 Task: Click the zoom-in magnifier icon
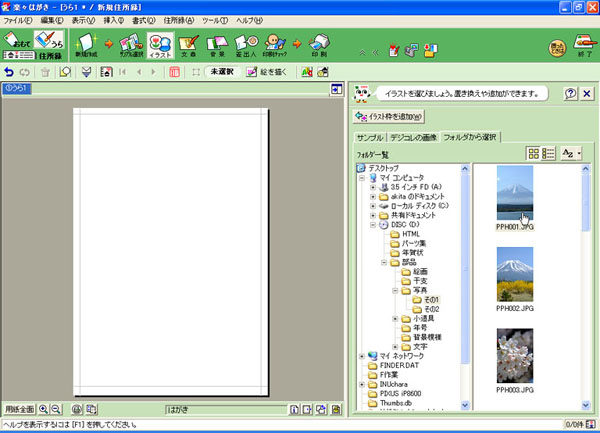pyautogui.click(x=44, y=409)
